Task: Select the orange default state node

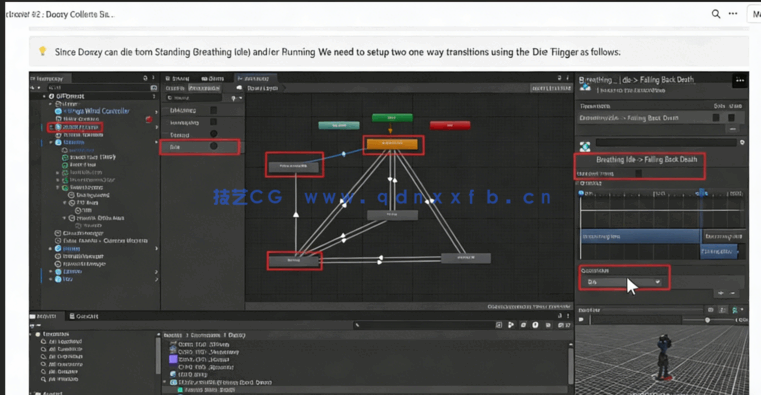Action: [392, 144]
